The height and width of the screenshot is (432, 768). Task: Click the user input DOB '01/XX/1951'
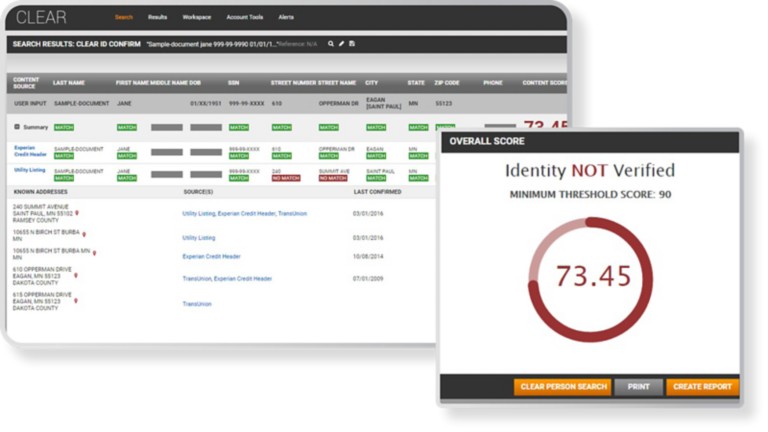pyautogui.click(x=206, y=104)
